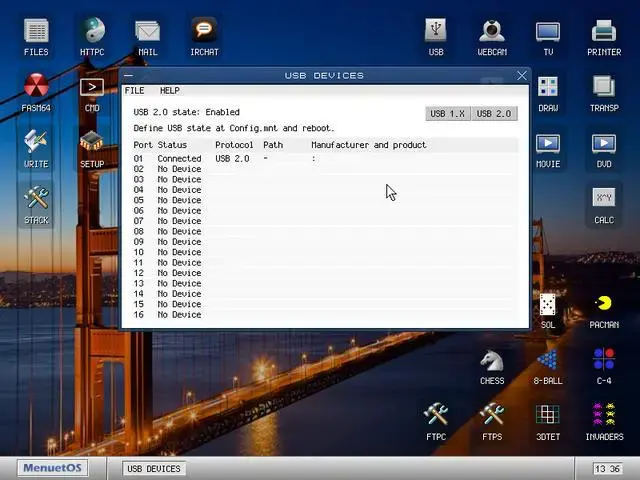Image resolution: width=640 pixels, height=480 pixels.
Task: Open the FILE menu in USB Devices
Action: (134, 91)
